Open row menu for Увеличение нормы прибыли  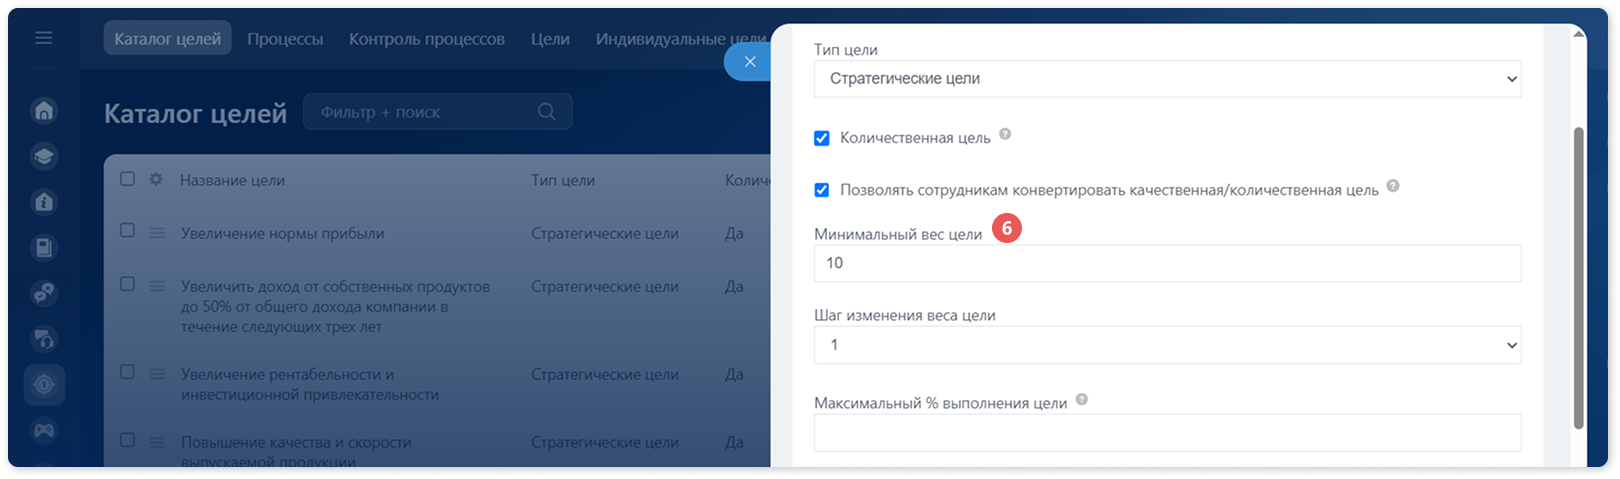tap(157, 233)
